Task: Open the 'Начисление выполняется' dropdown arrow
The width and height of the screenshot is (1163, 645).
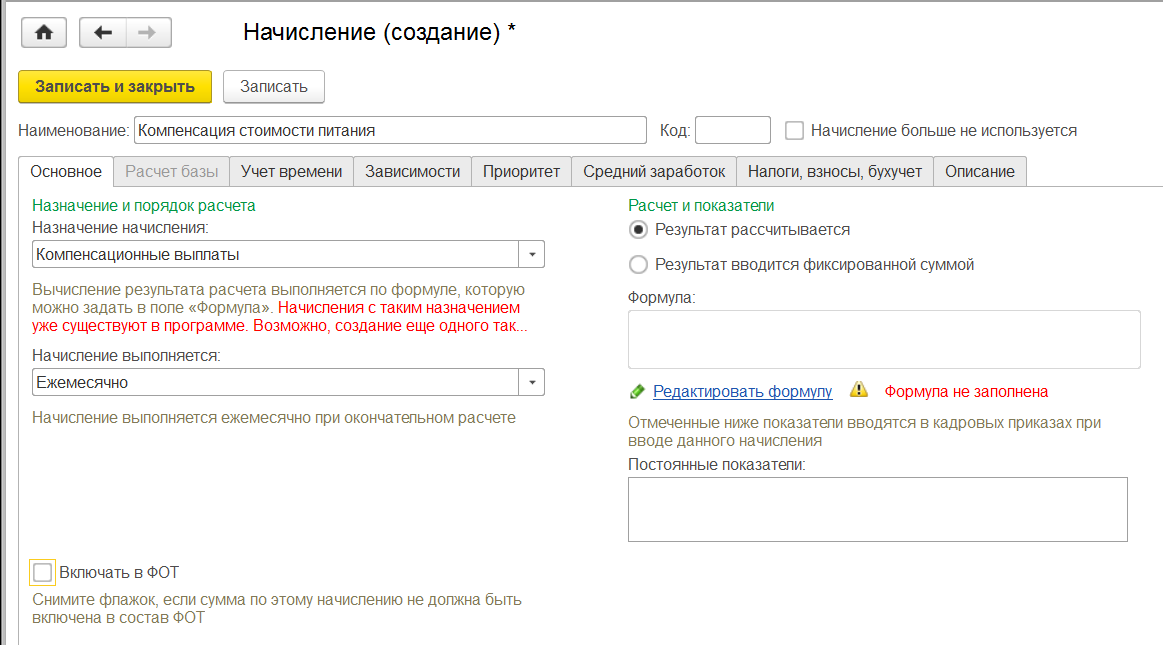Action: pos(532,382)
